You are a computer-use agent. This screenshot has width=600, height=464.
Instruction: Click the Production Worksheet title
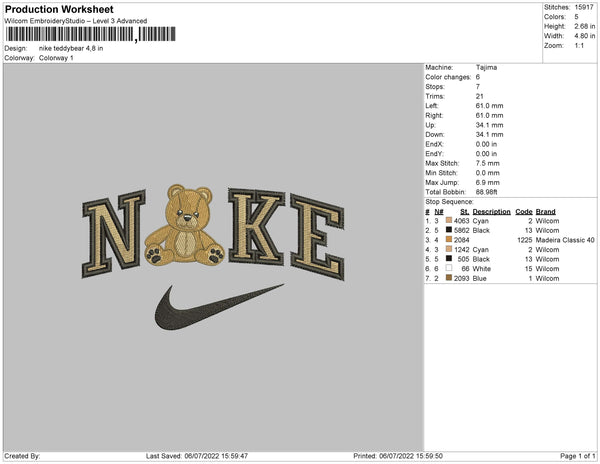click(x=59, y=9)
